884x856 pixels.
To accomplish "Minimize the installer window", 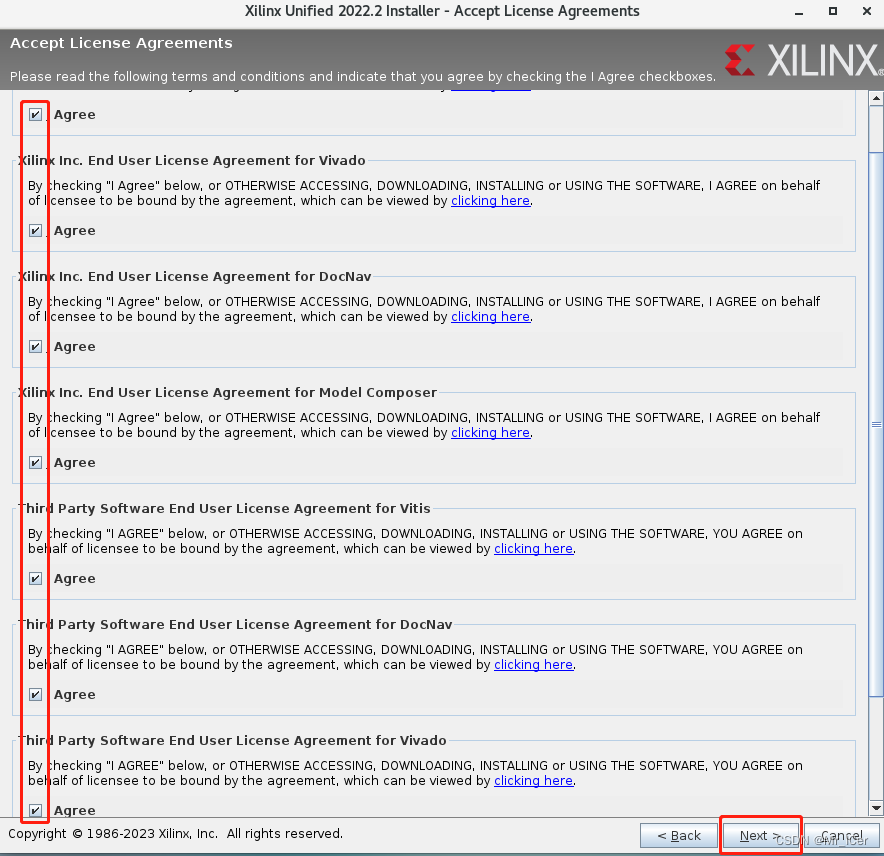I will [x=799, y=12].
